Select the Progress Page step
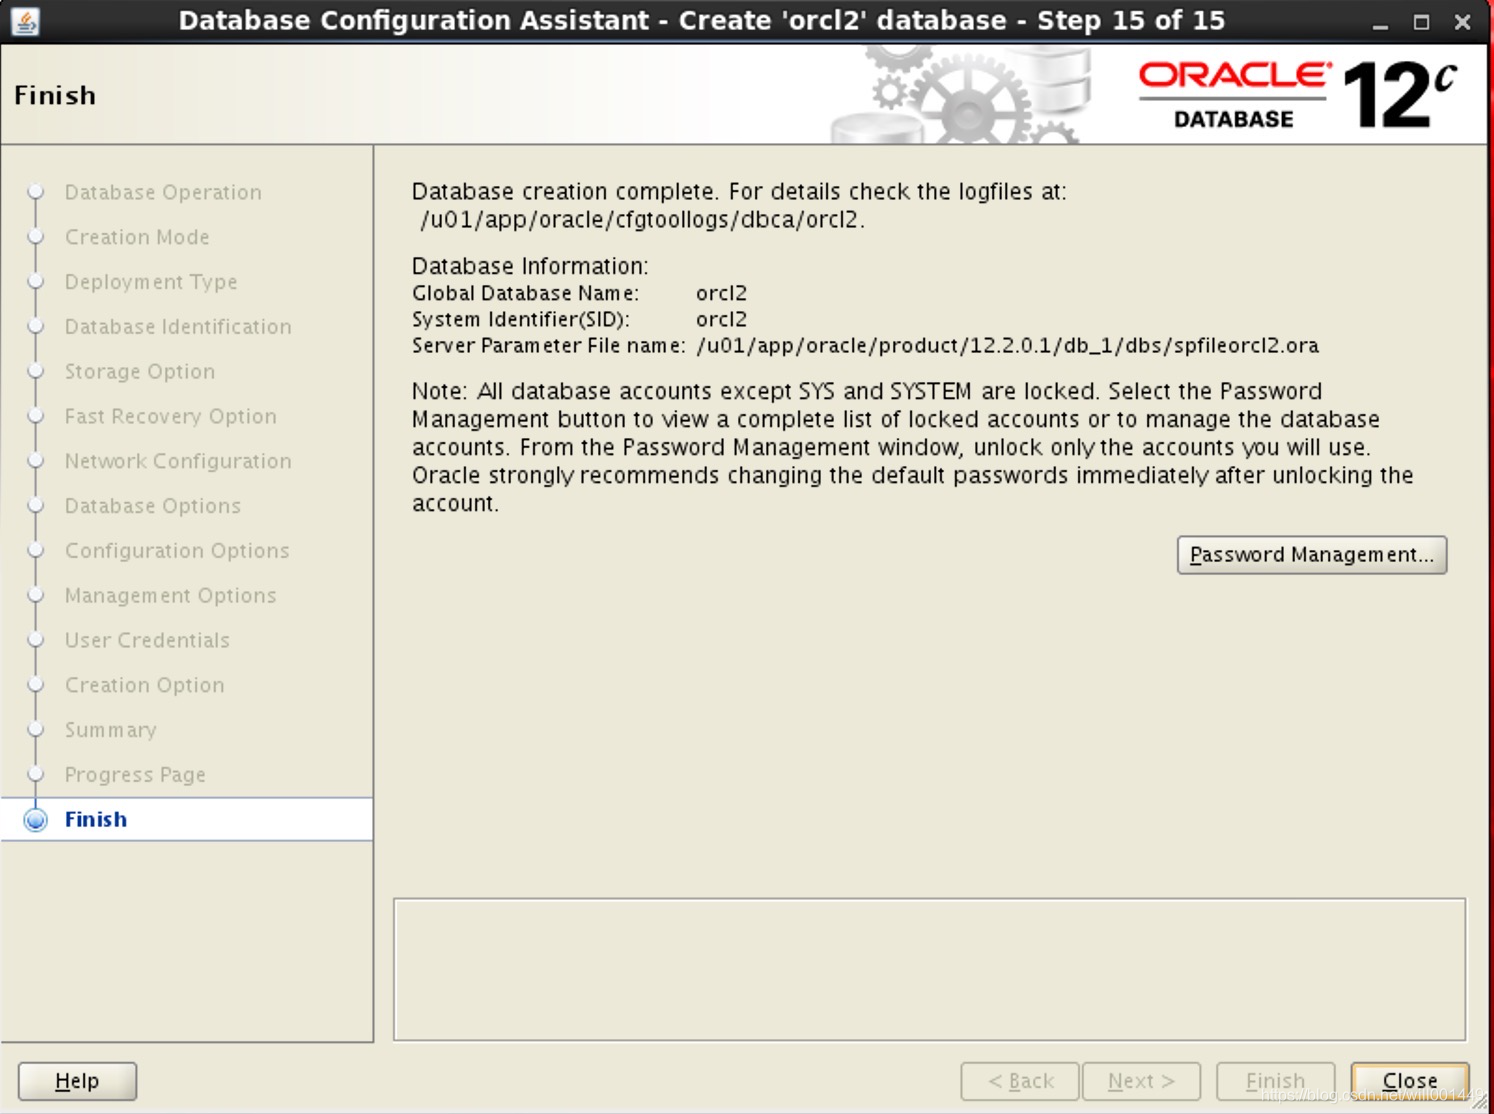 [x=135, y=774]
